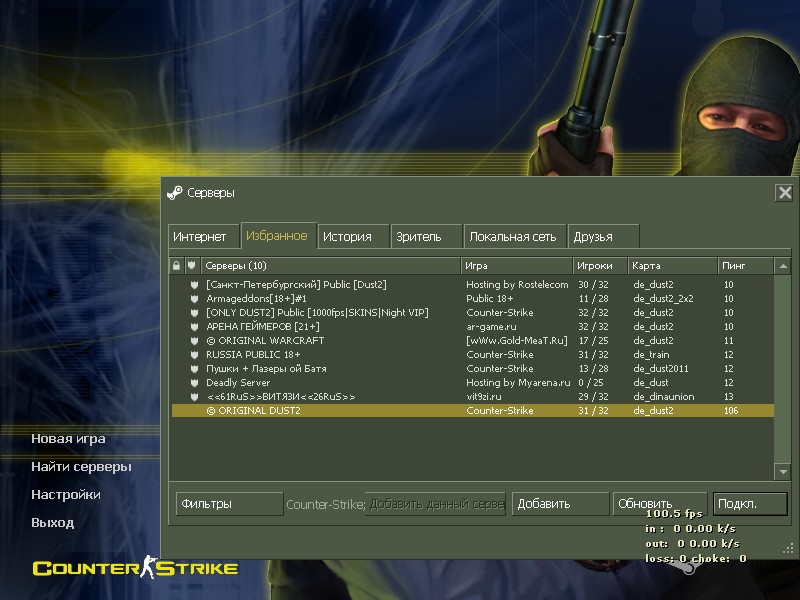This screenshot has height=600, width=800.
Task: Open the Друзья tab
Action: [604, 237]
